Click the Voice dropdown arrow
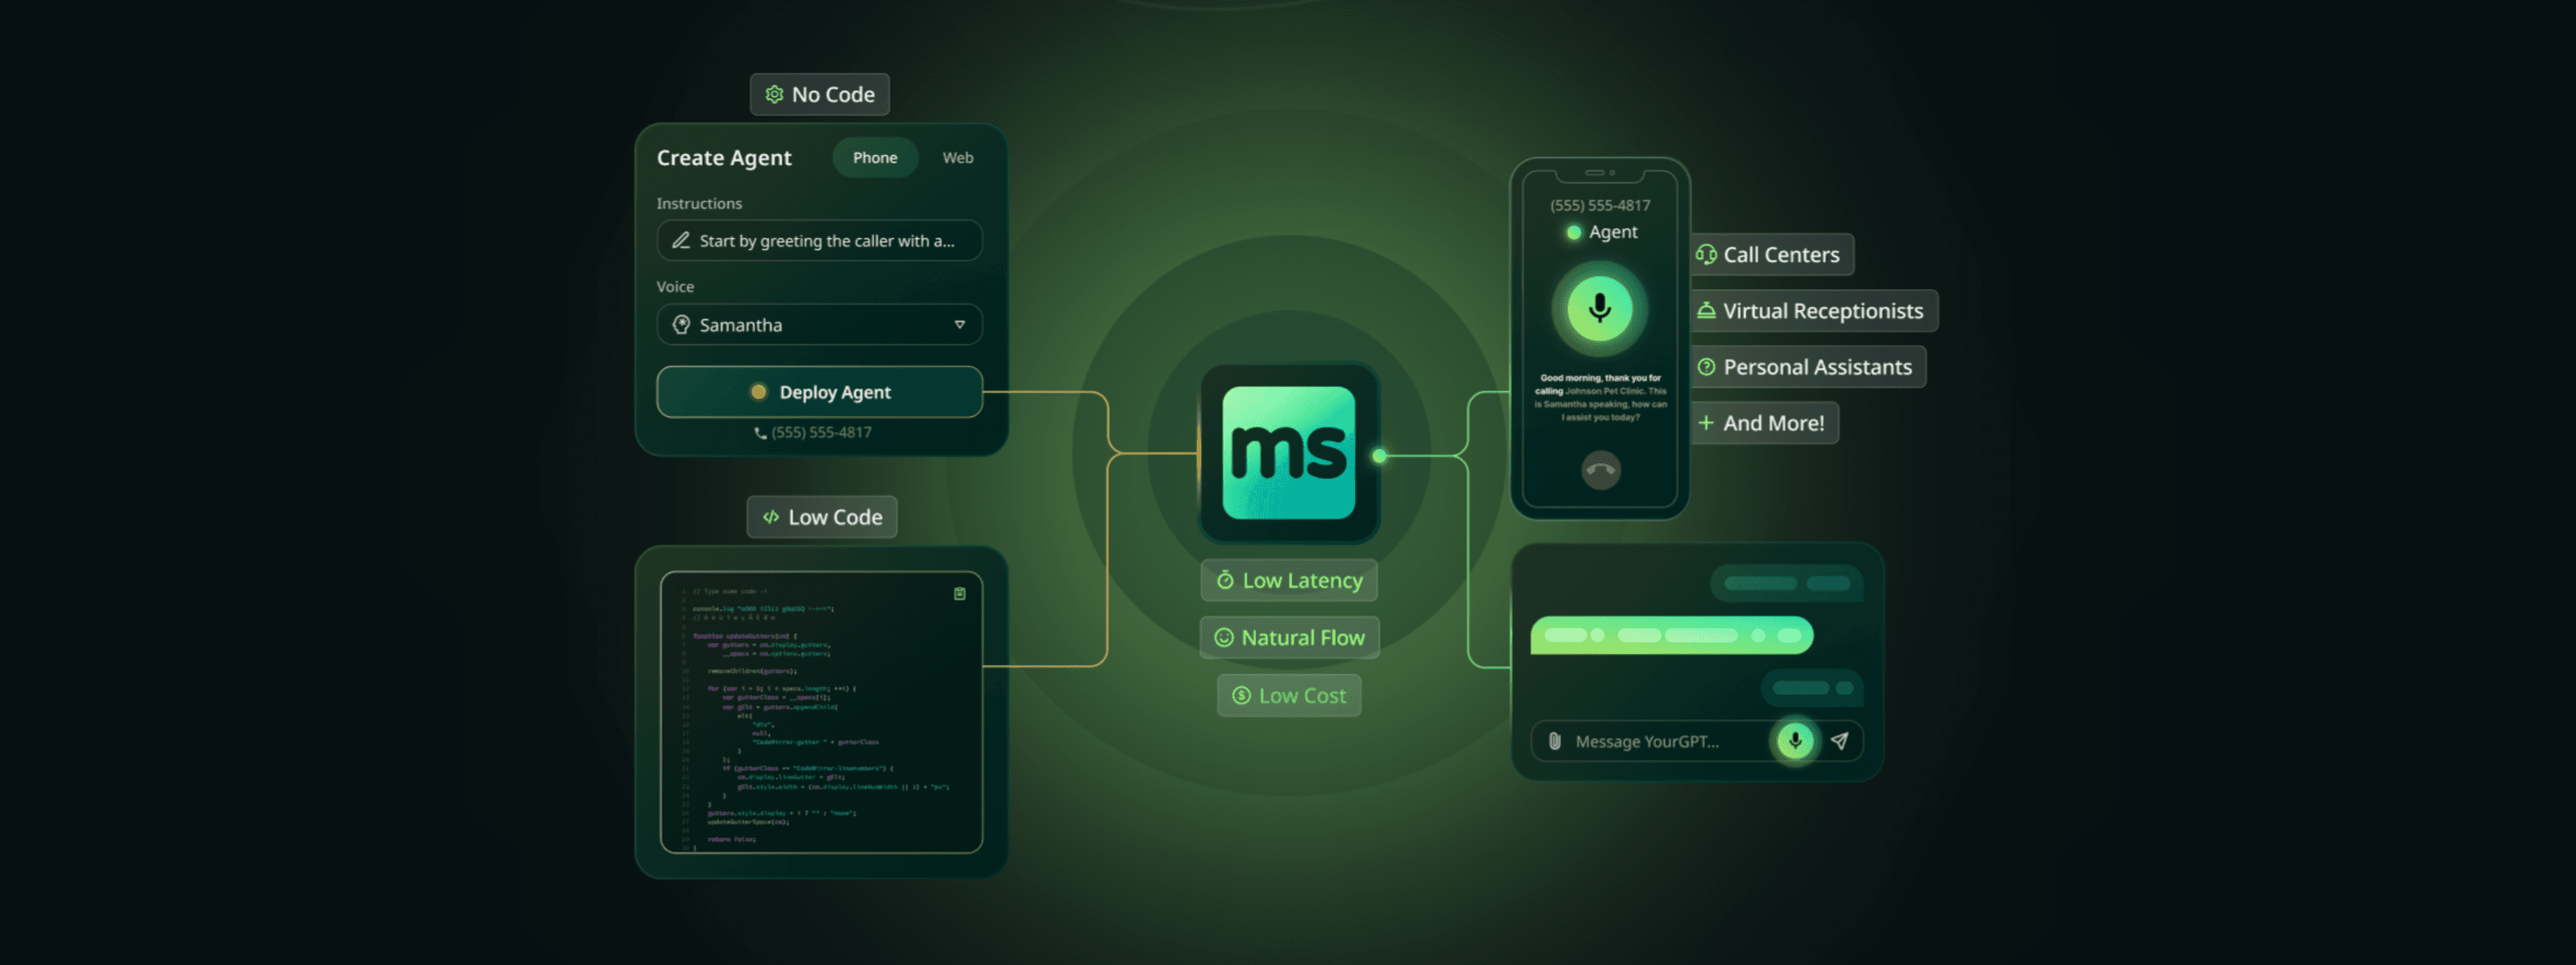This screenshot has height=965, width=2576. tap(959, 324)
